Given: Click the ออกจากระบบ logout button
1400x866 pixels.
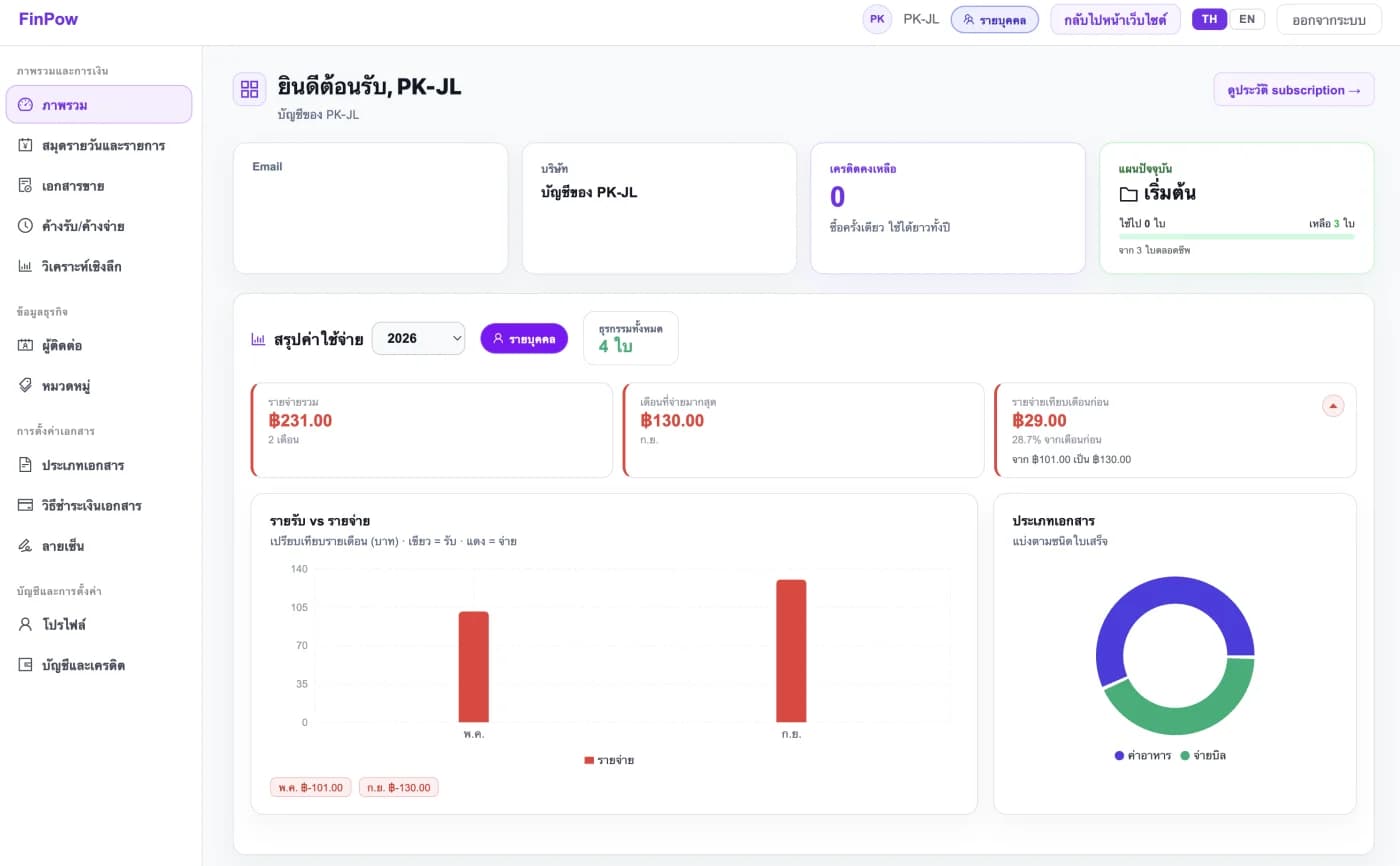Looking at the screenshot, I should [x=1329, y=19].
